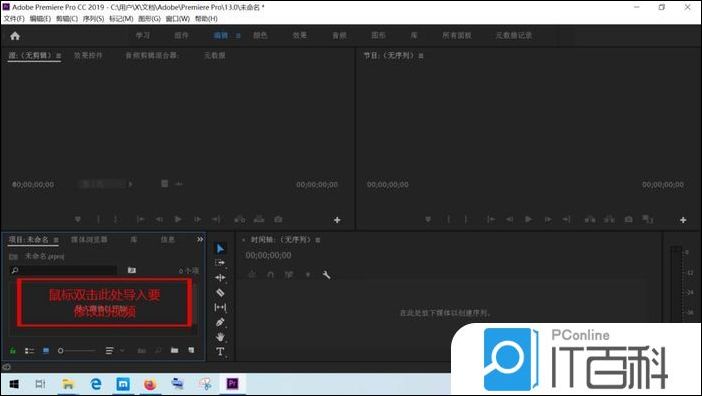Click Drag Video Only icon in Source monitor
The width and height of the screenshot is (702, 396).
[x=165, y=184]
